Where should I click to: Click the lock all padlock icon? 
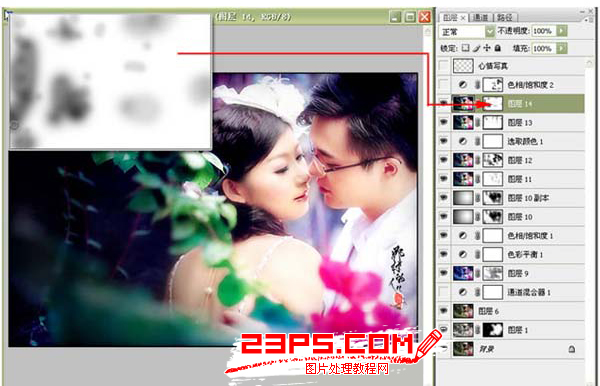[497, 48]
